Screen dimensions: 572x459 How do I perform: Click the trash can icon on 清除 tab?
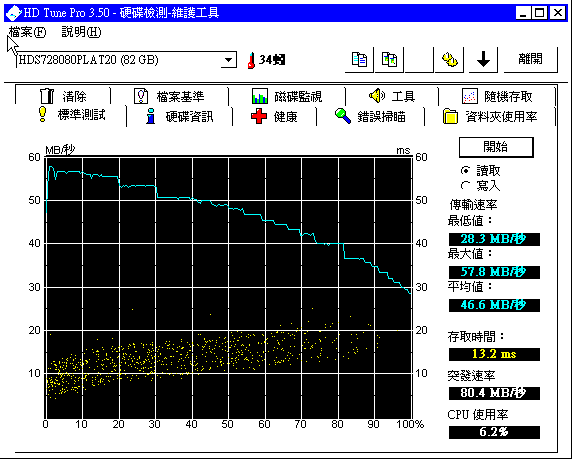[x=47, y=96]
